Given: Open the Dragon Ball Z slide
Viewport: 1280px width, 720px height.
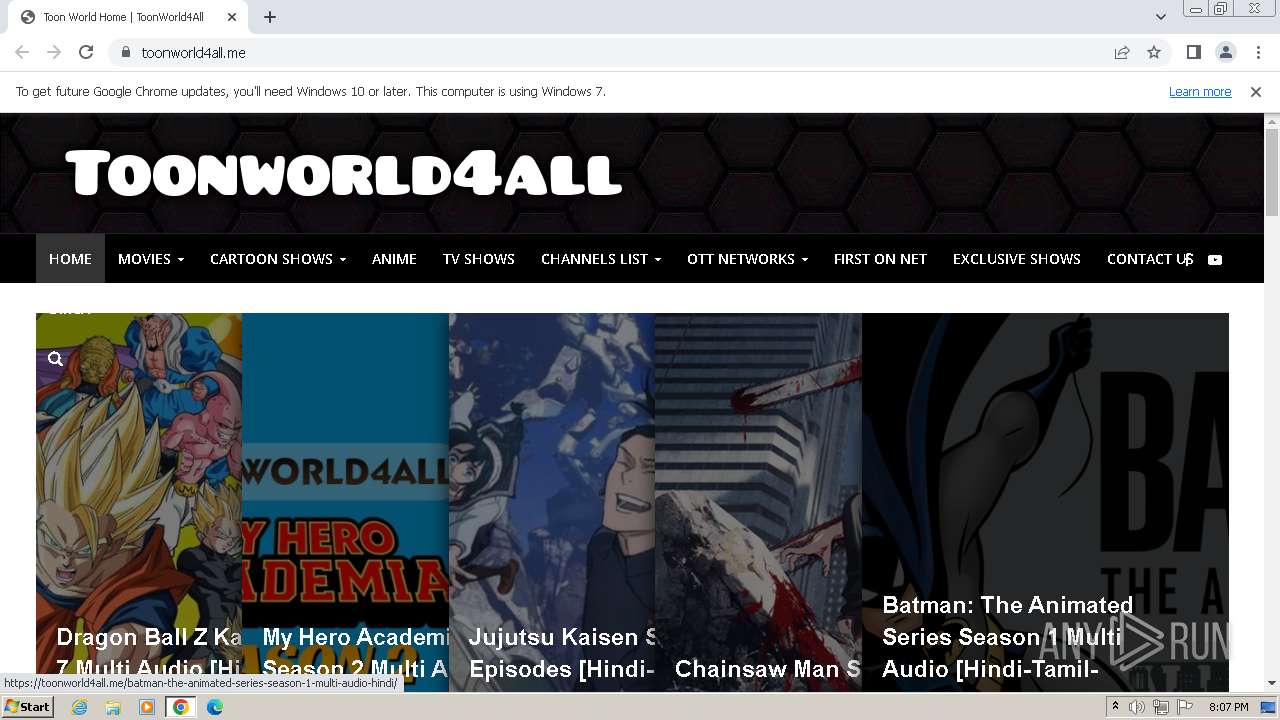Looking at the screenshot, I should point(139,502).
